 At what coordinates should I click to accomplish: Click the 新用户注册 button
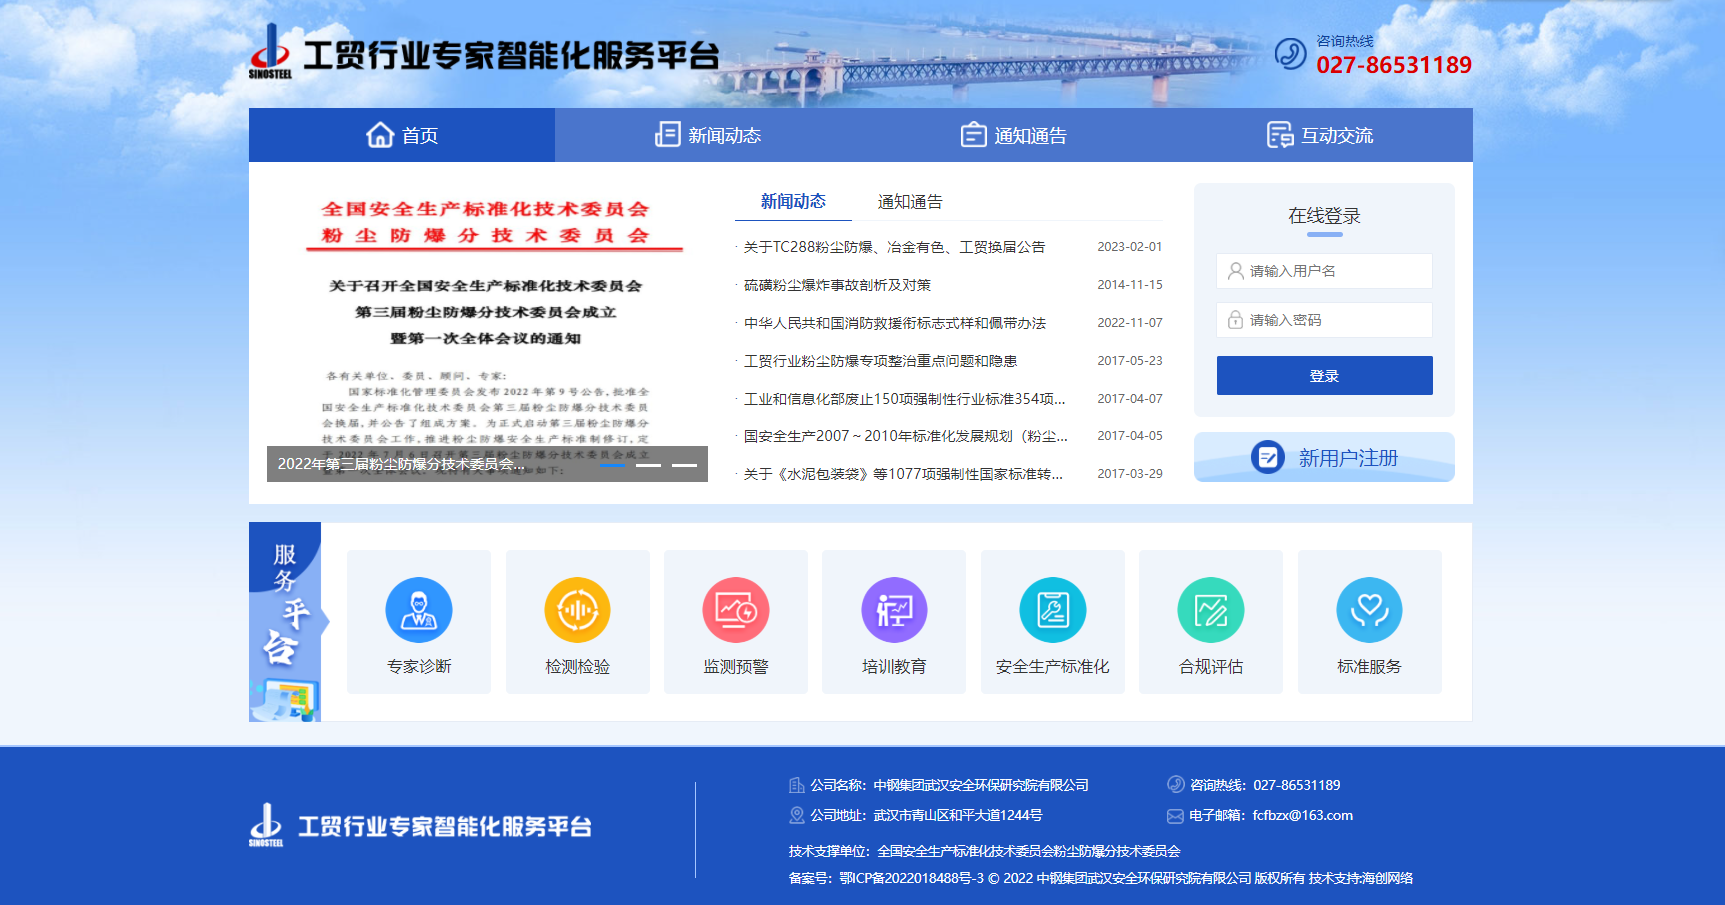pyautogui.click(x=1324, y=458)
